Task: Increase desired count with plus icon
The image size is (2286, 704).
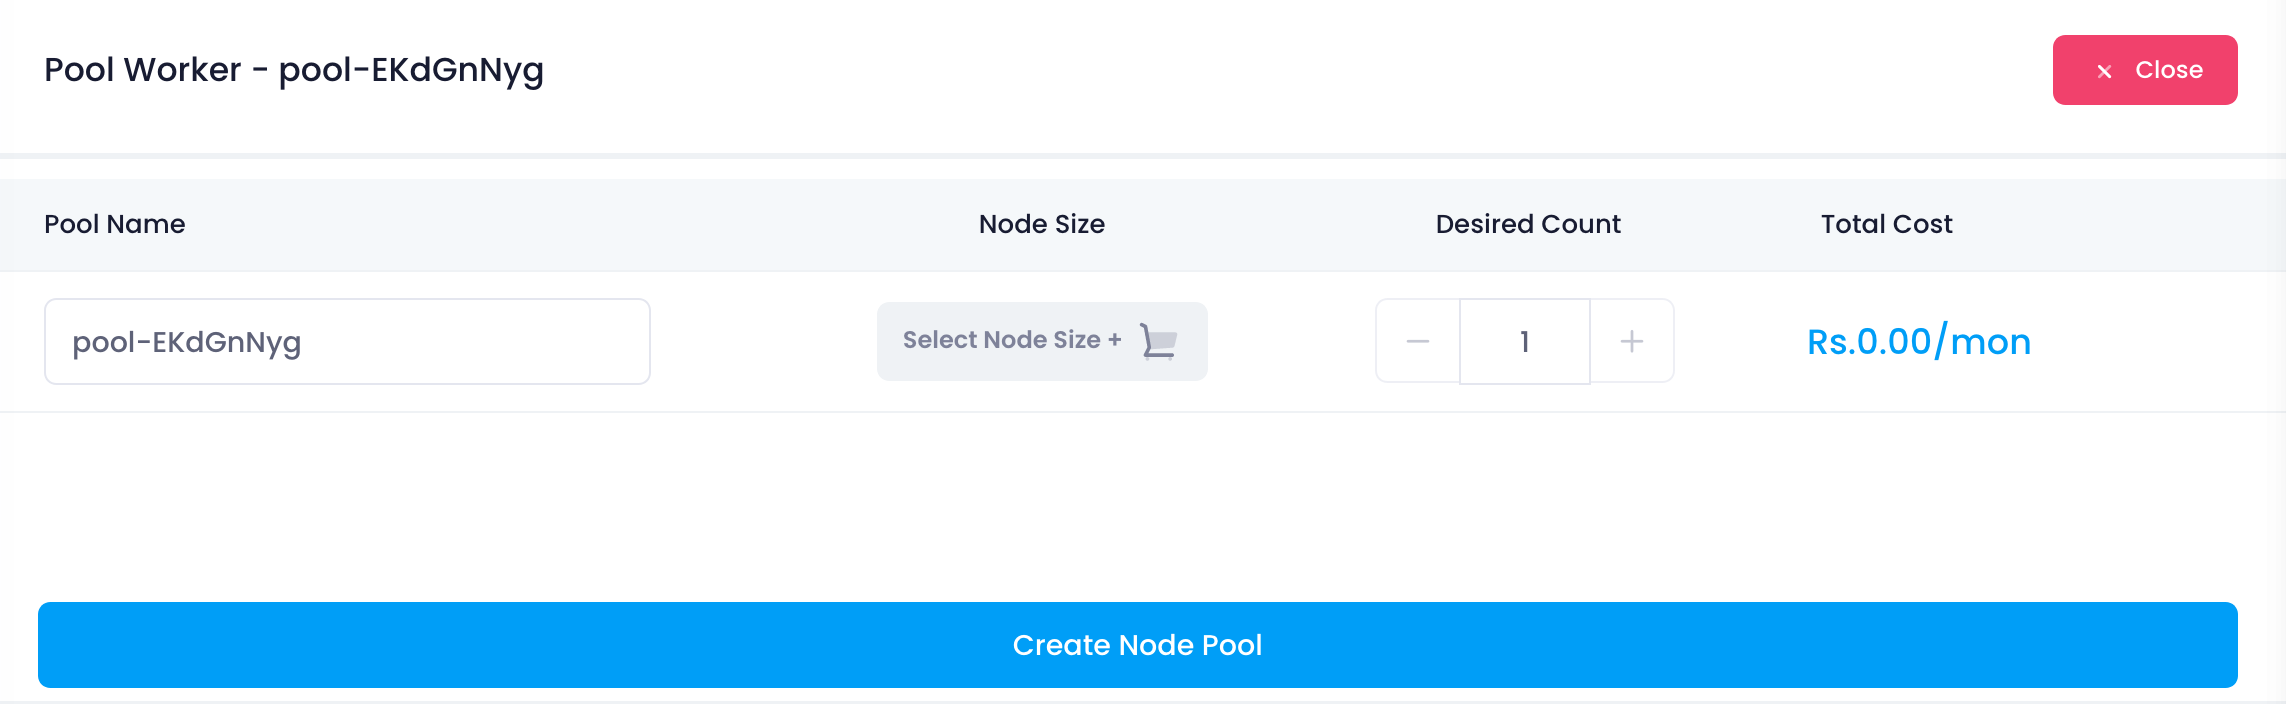Action: coord(1632,341)
